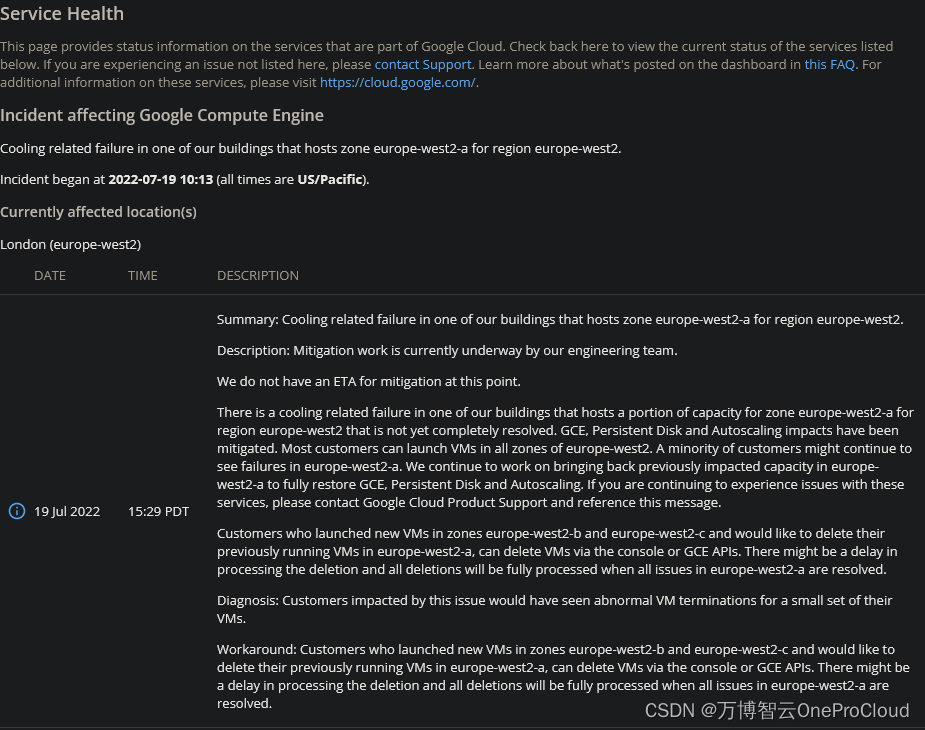Click the 'We do not have an ETA' line

pyautogui.click(x=369, y=381)
